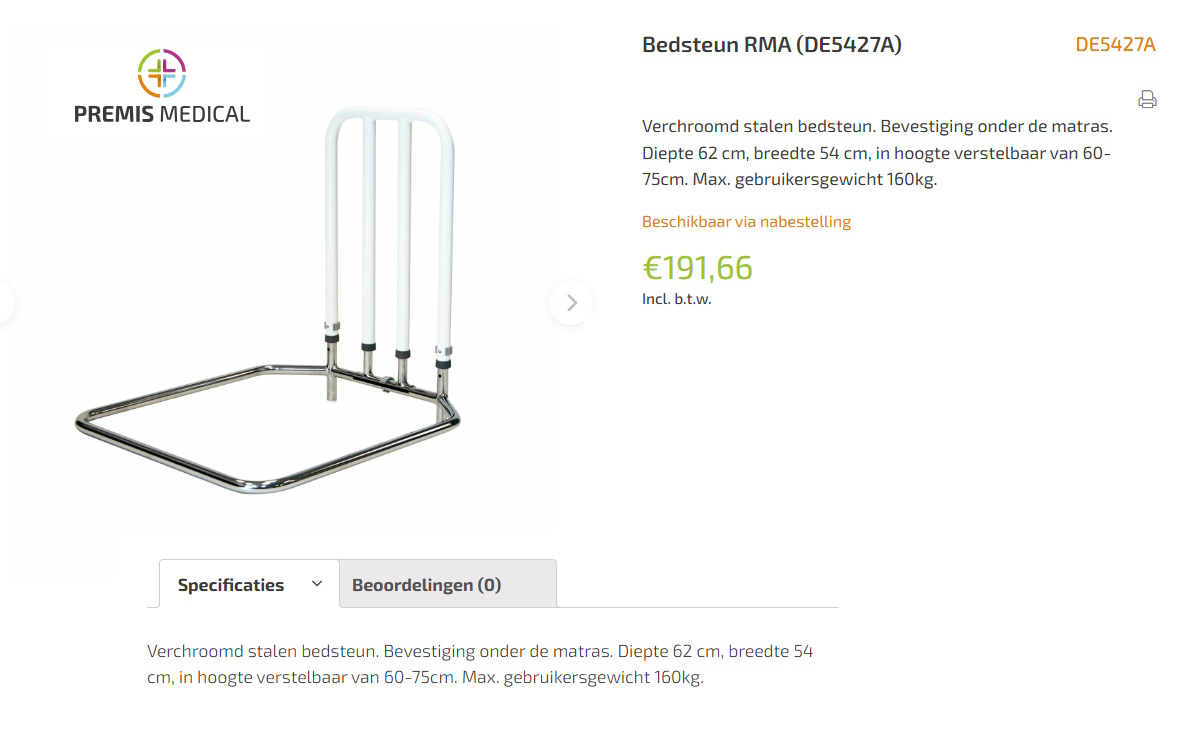Click the Beschikbaar via nabestelling notice

[x=746, y=221]
